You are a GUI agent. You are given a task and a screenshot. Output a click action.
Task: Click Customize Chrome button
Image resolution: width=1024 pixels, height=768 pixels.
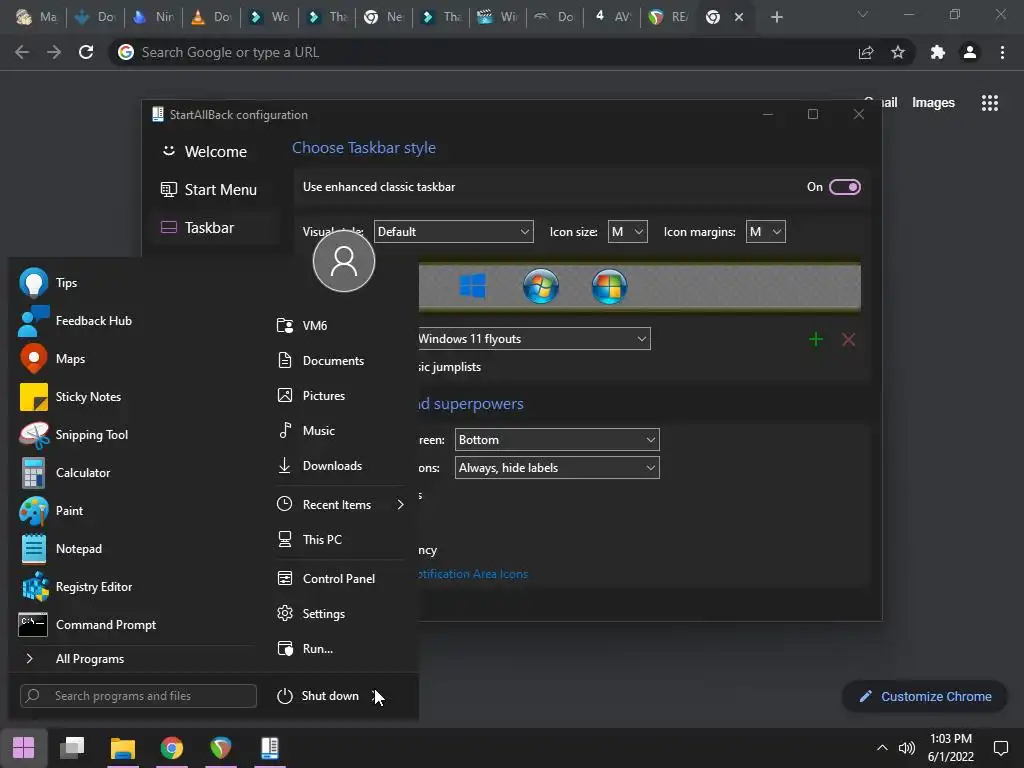tap(925, 697)
